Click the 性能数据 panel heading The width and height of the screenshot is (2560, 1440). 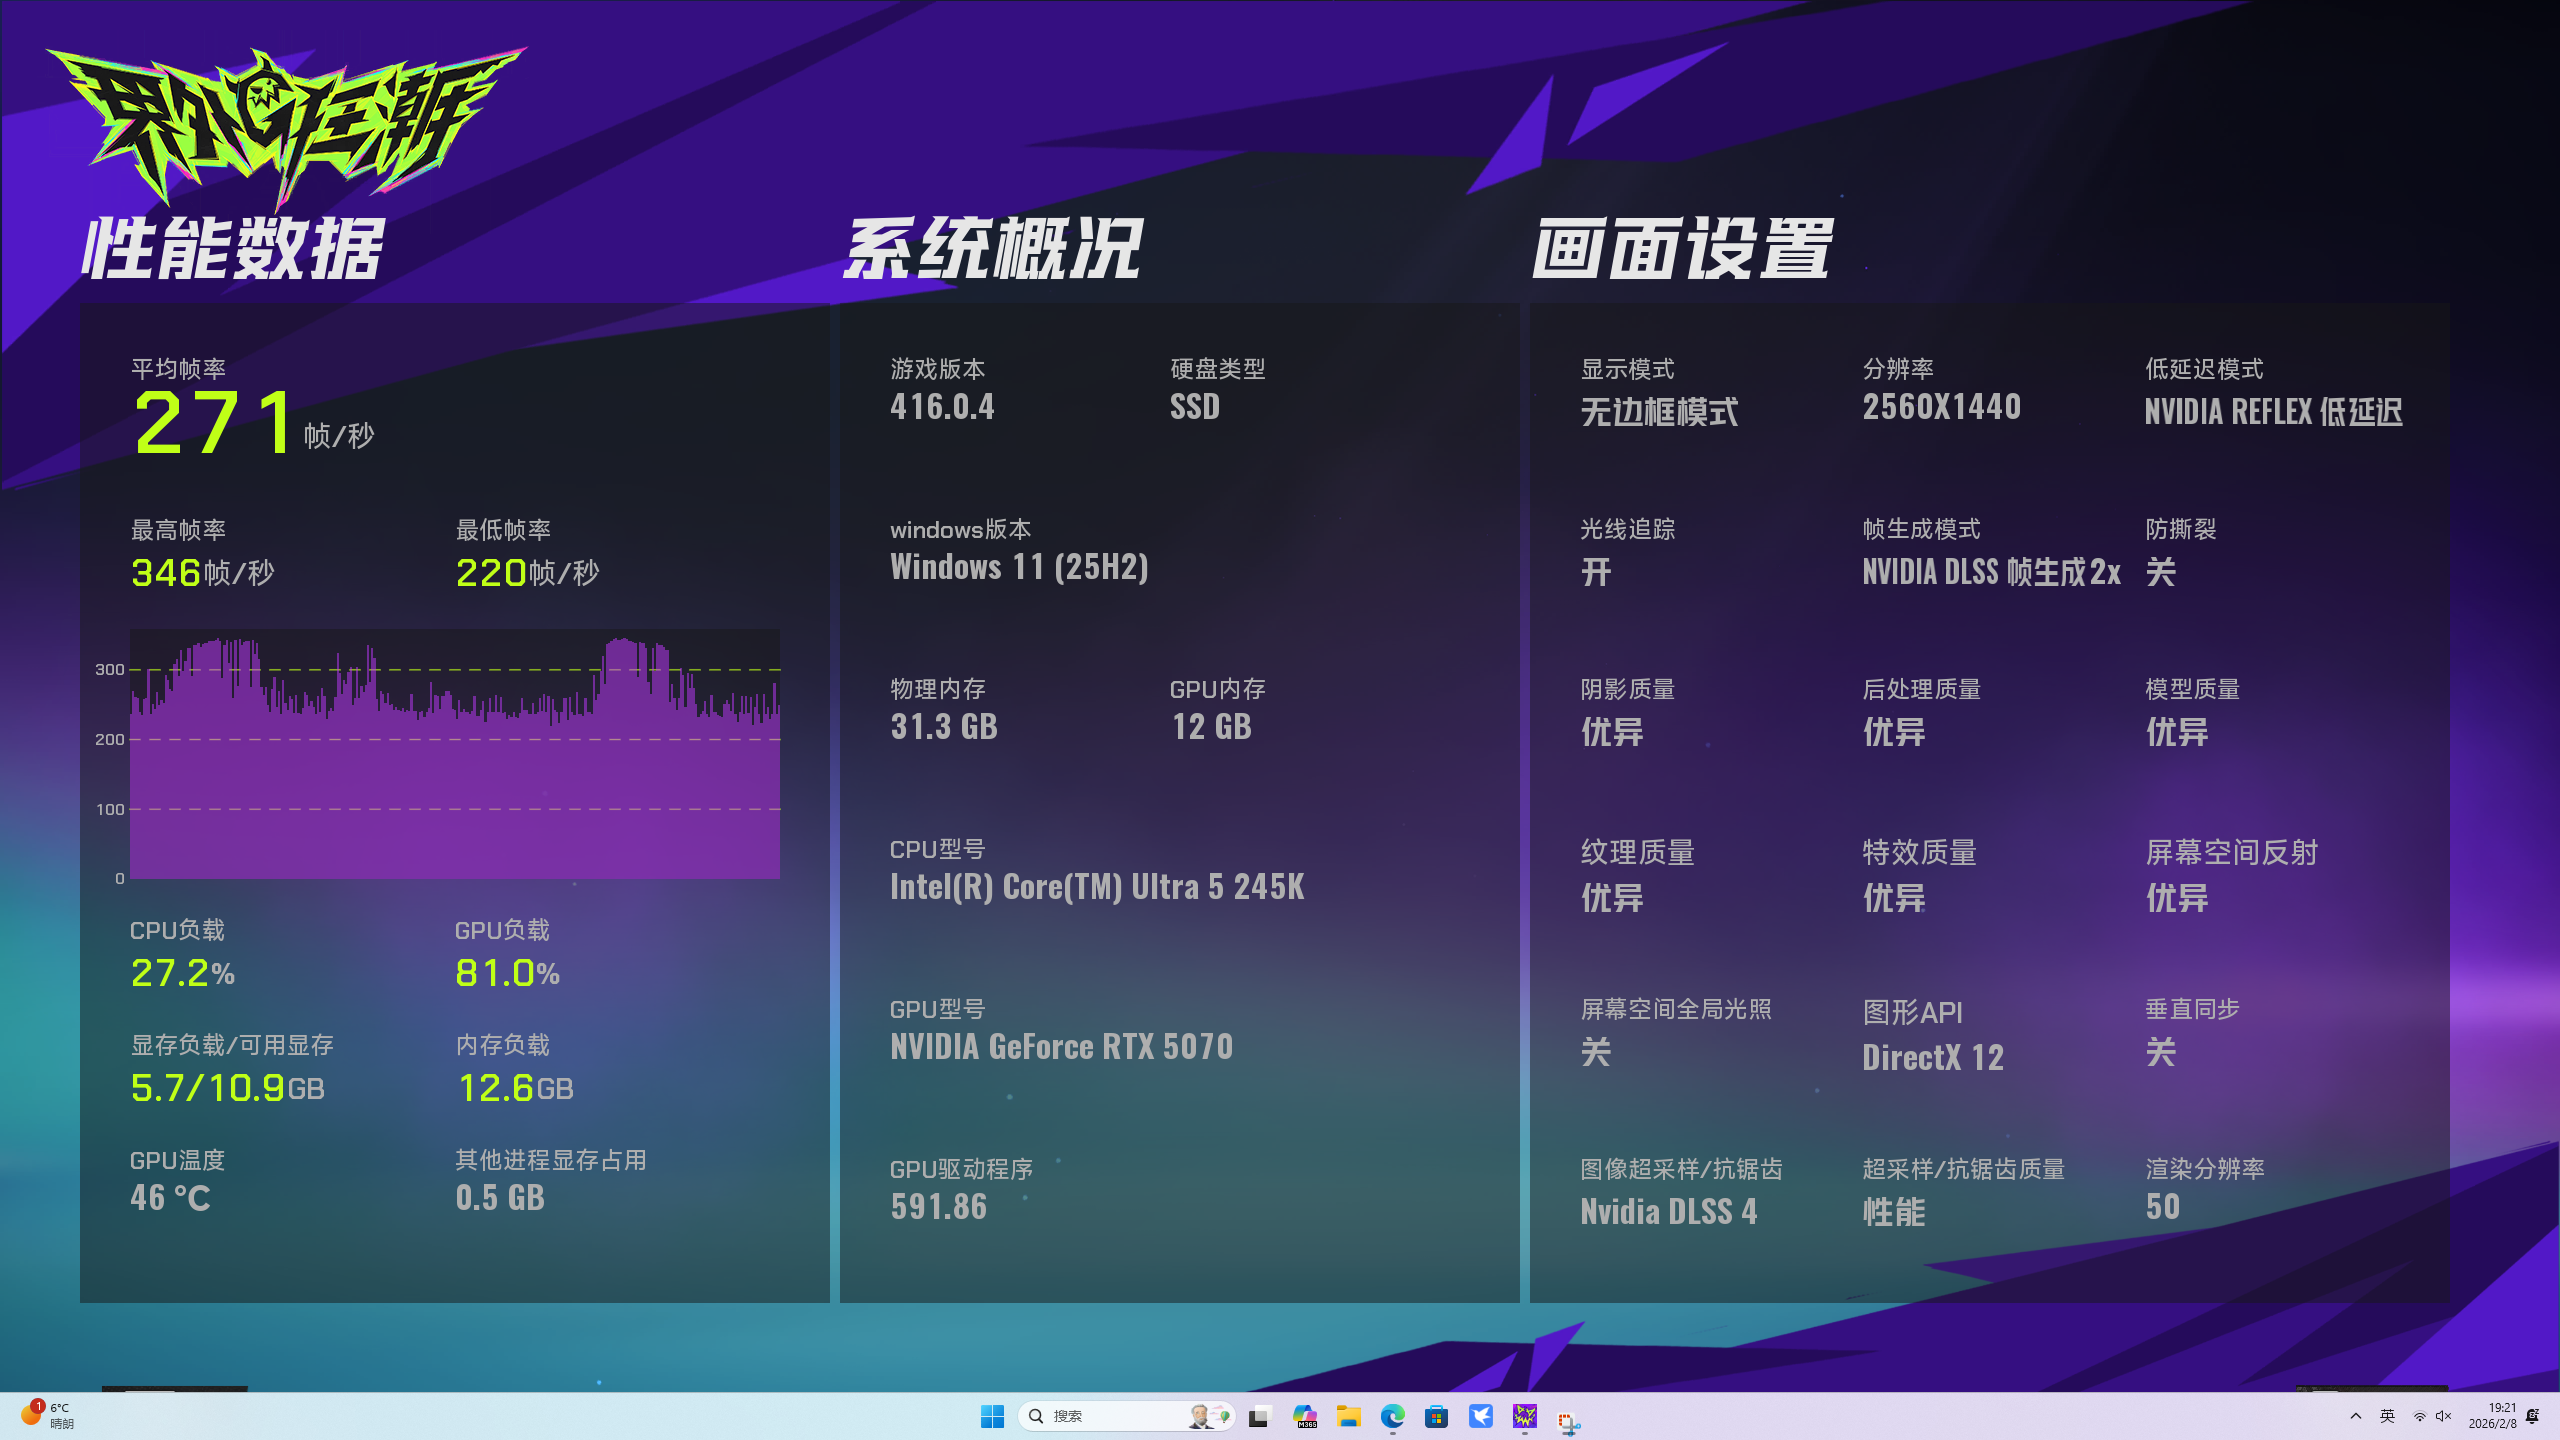[233, 249]
